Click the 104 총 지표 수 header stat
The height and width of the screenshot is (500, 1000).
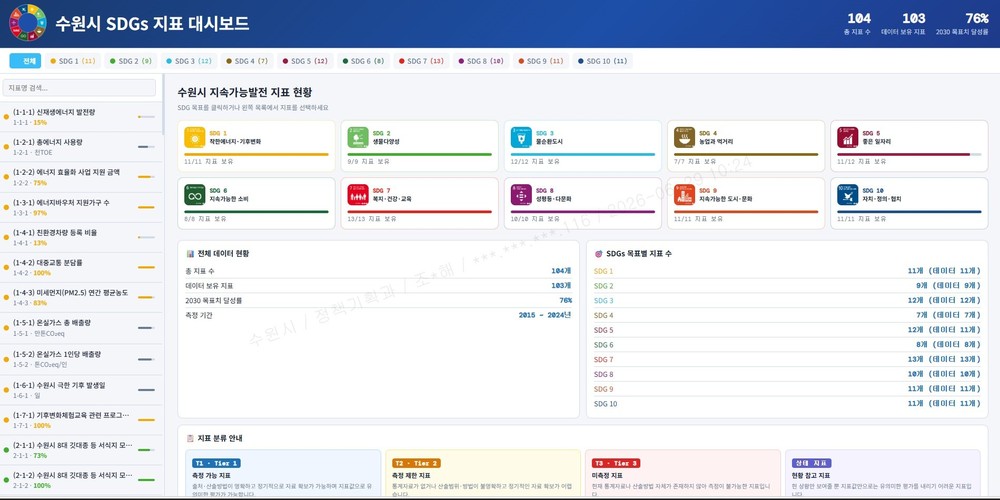858,24
